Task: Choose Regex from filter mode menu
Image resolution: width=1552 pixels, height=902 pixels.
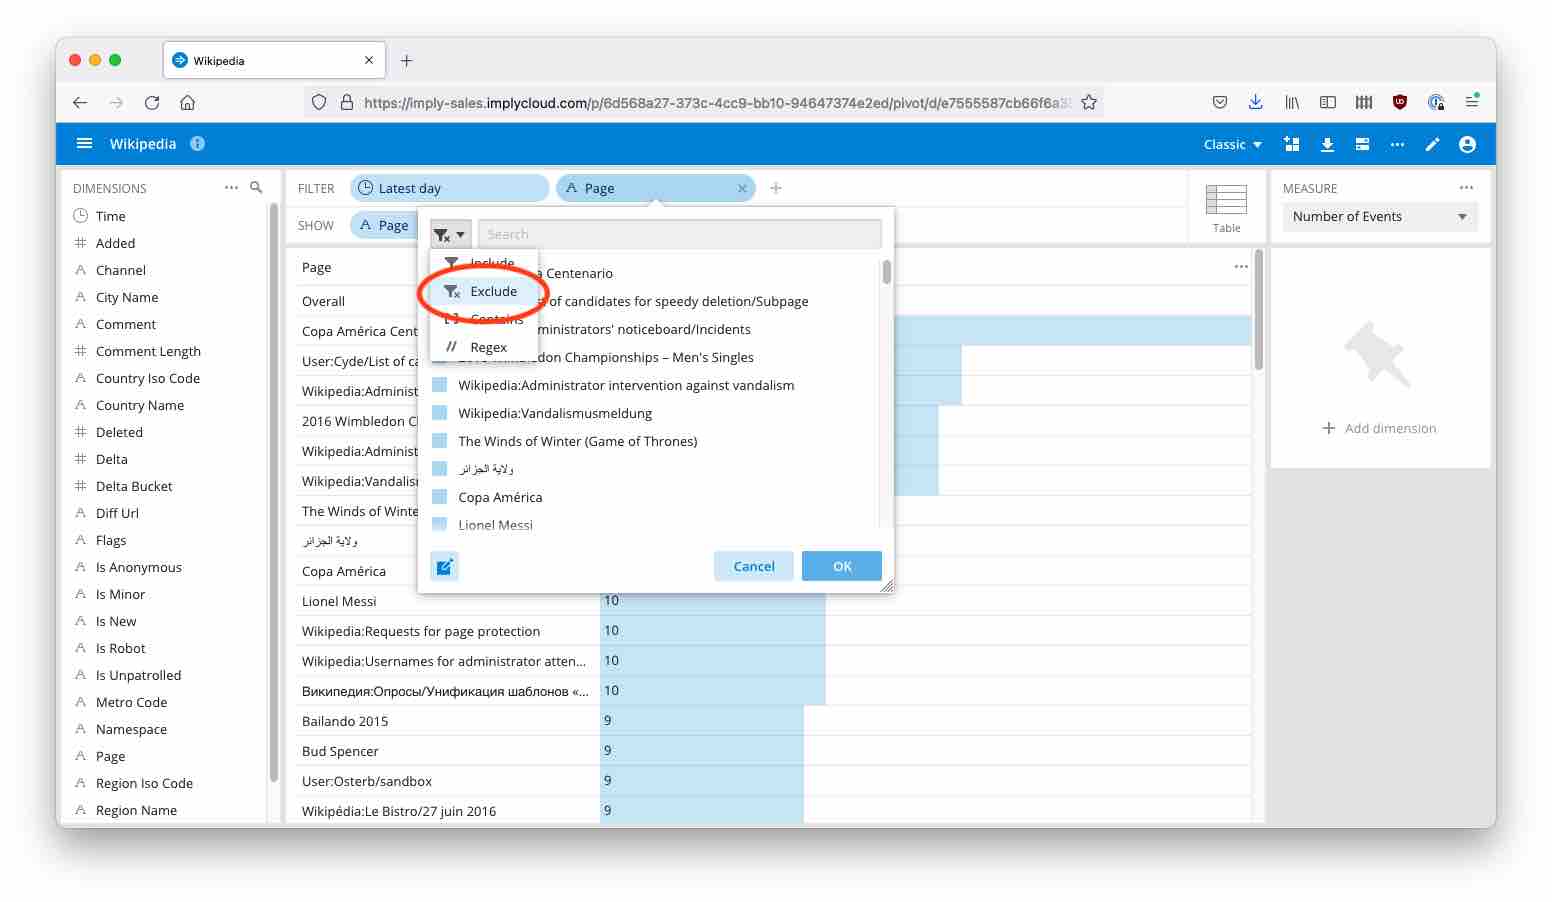Action: point(484,347)
